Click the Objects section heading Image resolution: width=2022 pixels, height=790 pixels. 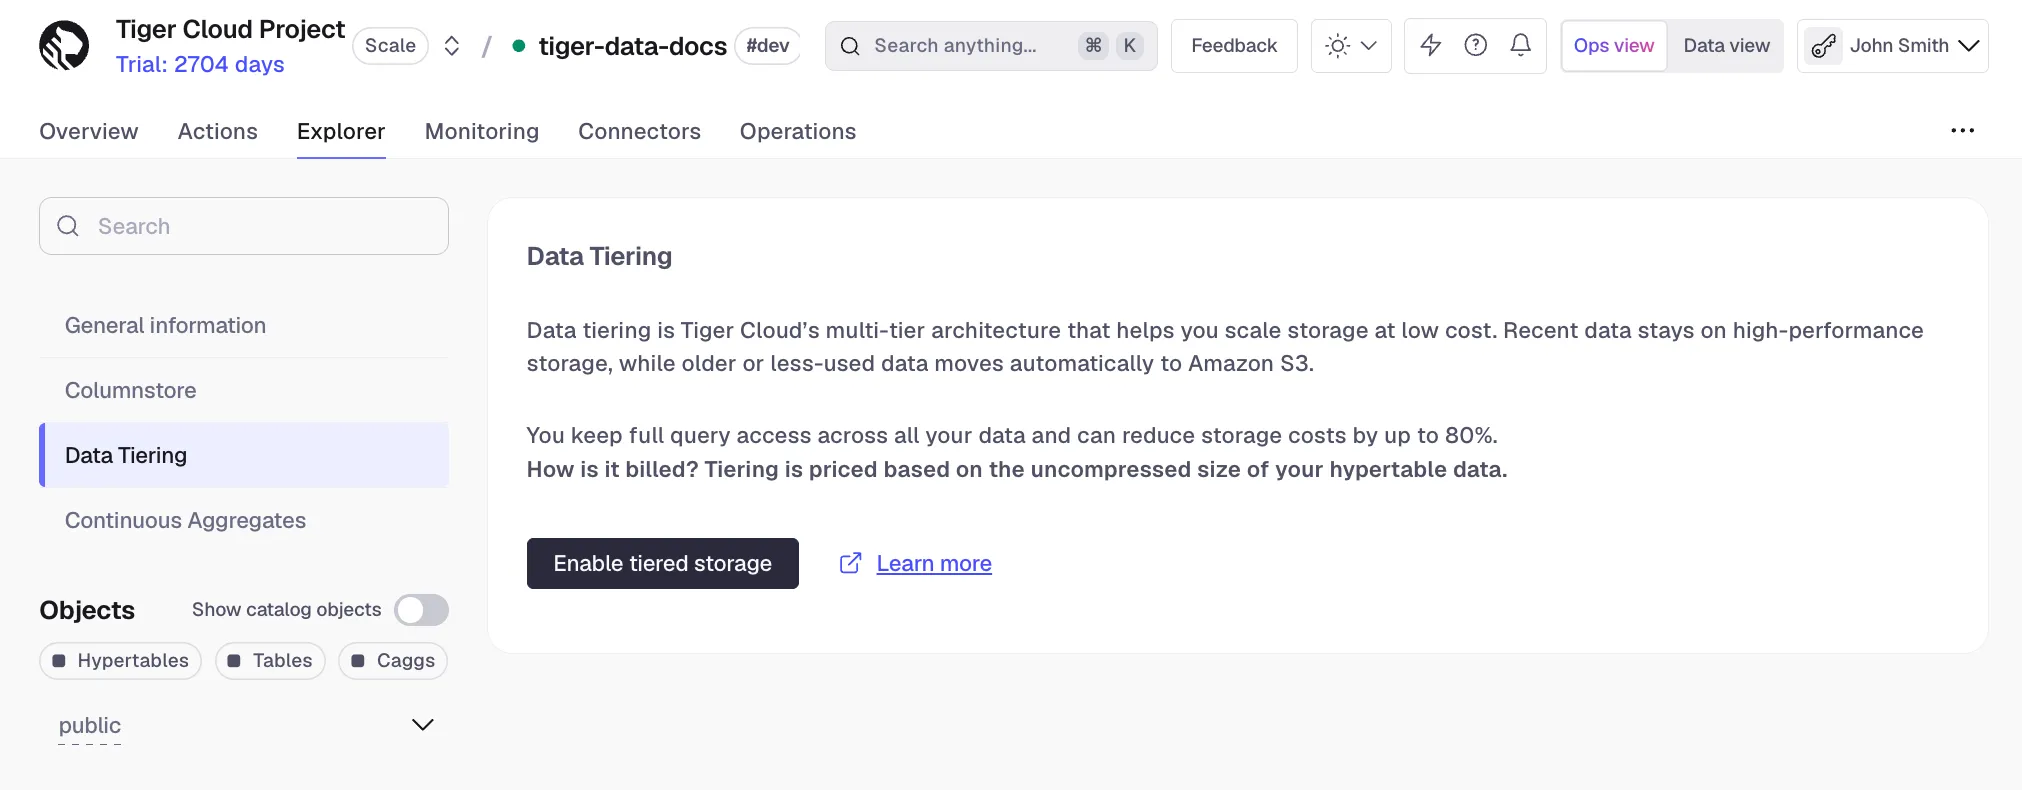coord(87,610)
